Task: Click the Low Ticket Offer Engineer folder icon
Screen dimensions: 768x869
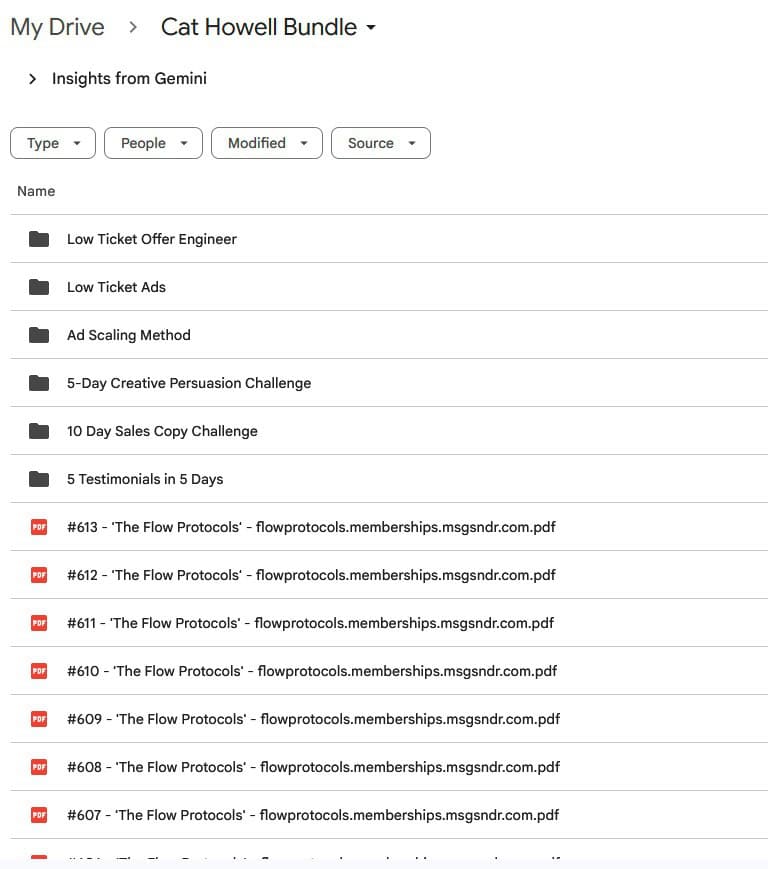Action: (39, 239)
